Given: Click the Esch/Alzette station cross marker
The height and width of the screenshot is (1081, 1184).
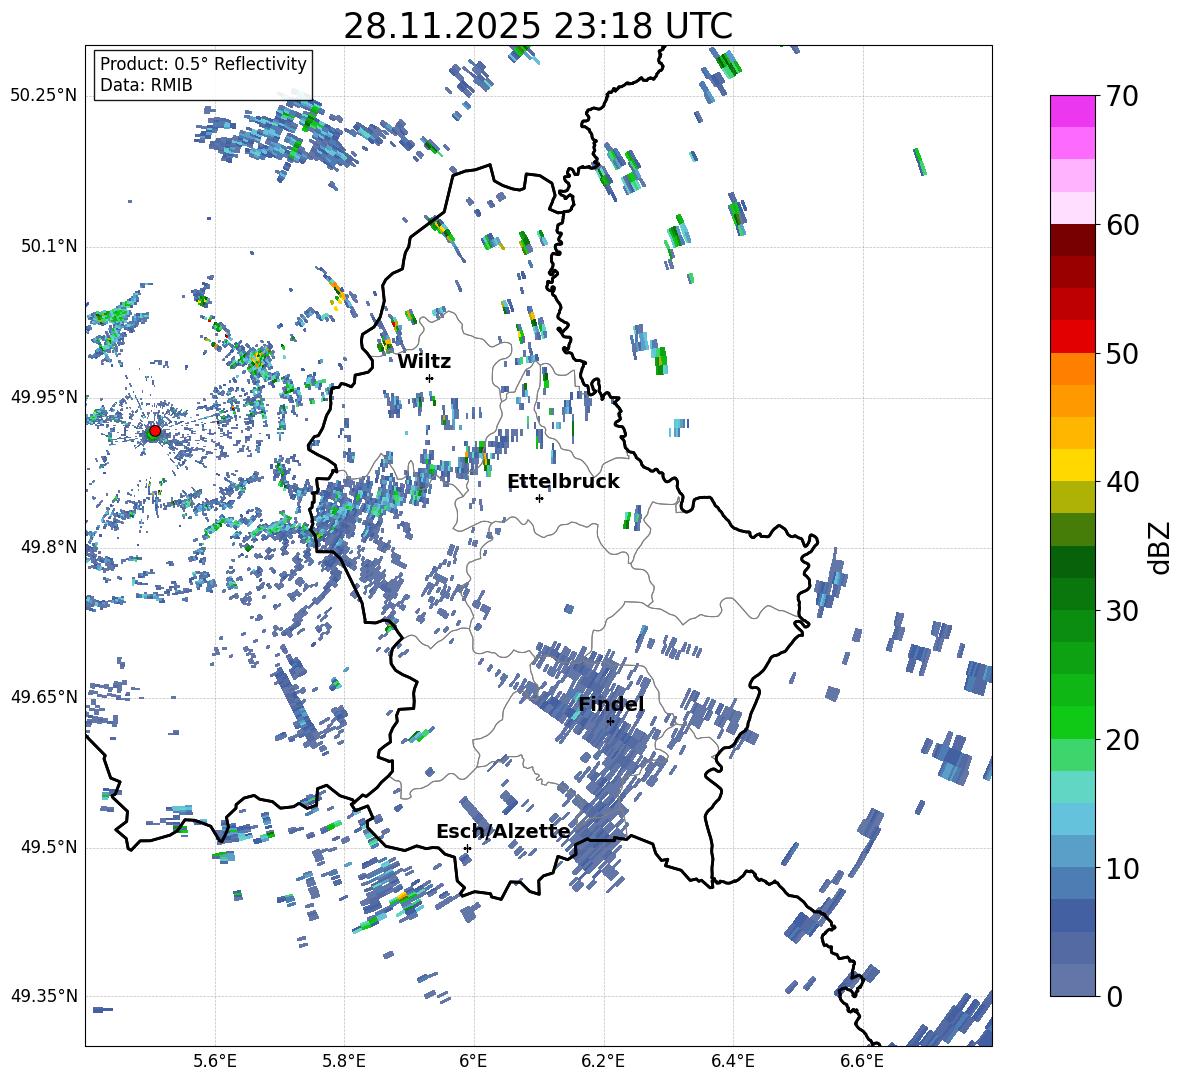Looking at the screenshot, I should (467, 848).
